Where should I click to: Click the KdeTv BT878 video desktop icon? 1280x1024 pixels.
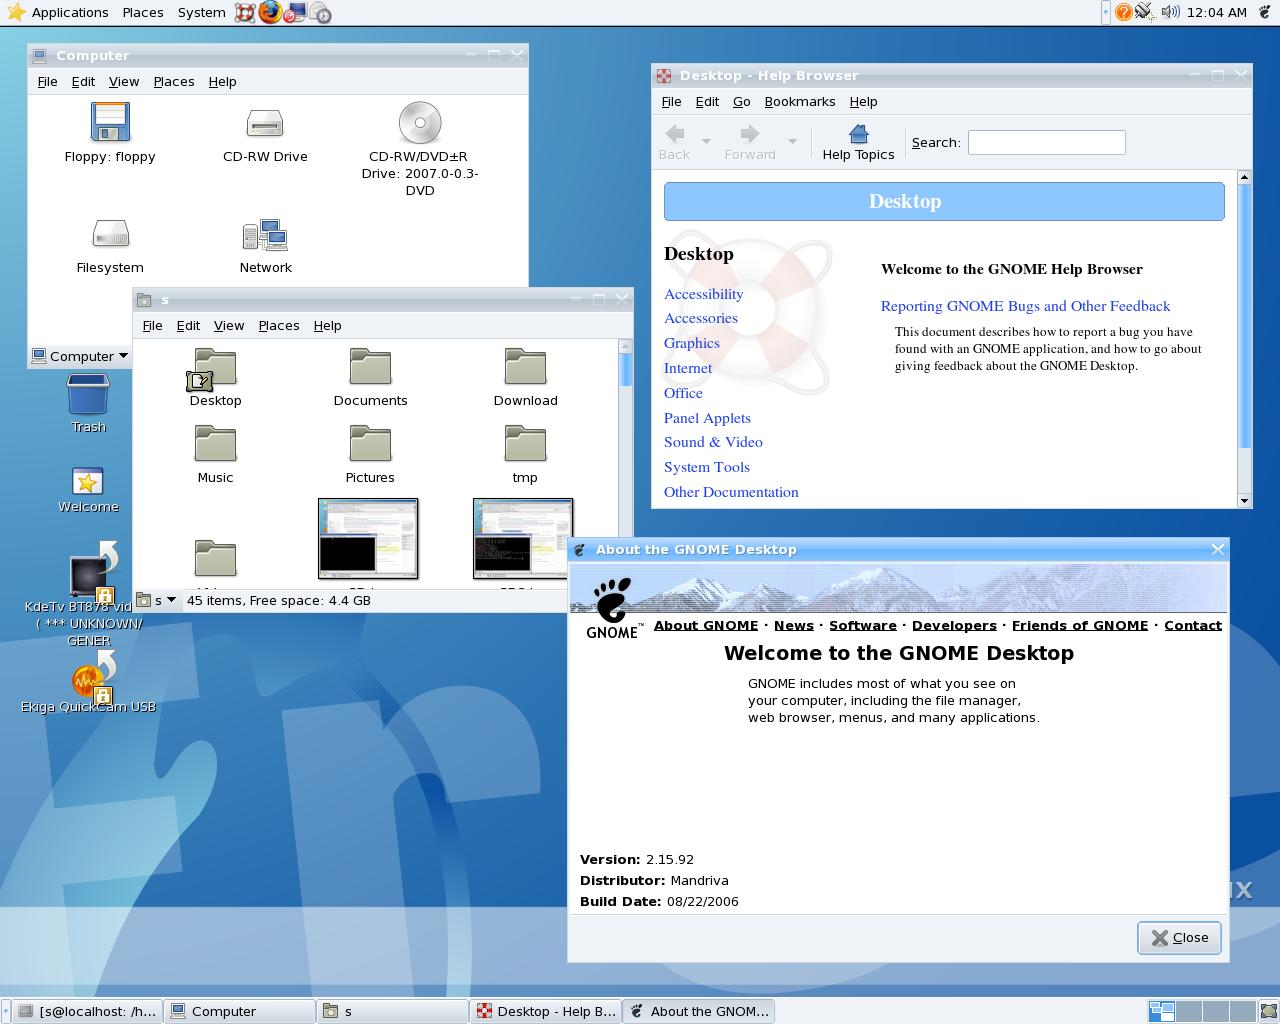click(94, 573)
